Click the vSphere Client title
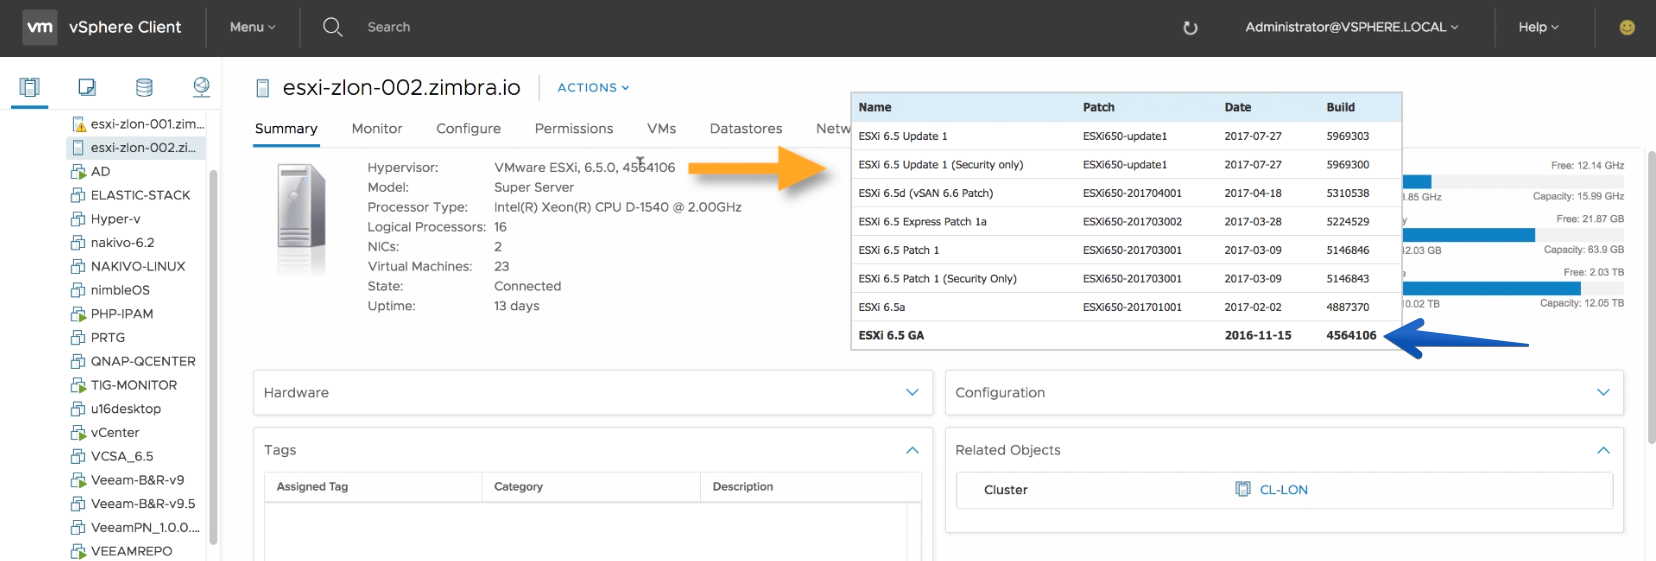Screen dimensions: 1656x561 (125, 27)
